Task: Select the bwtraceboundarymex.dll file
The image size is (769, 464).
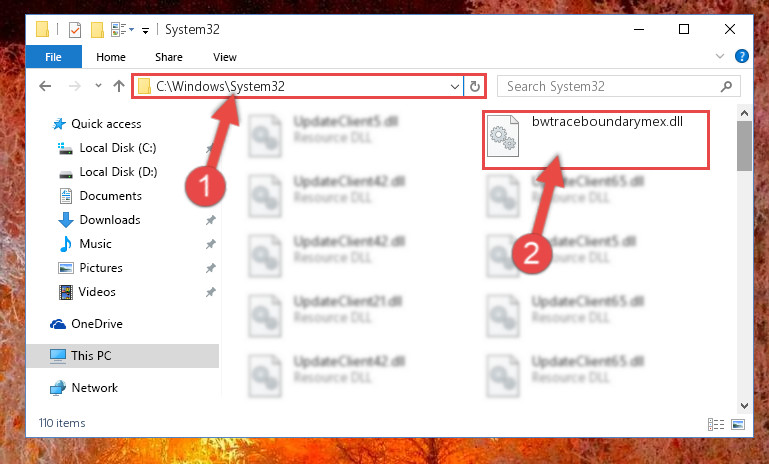Action: point(595,140)
